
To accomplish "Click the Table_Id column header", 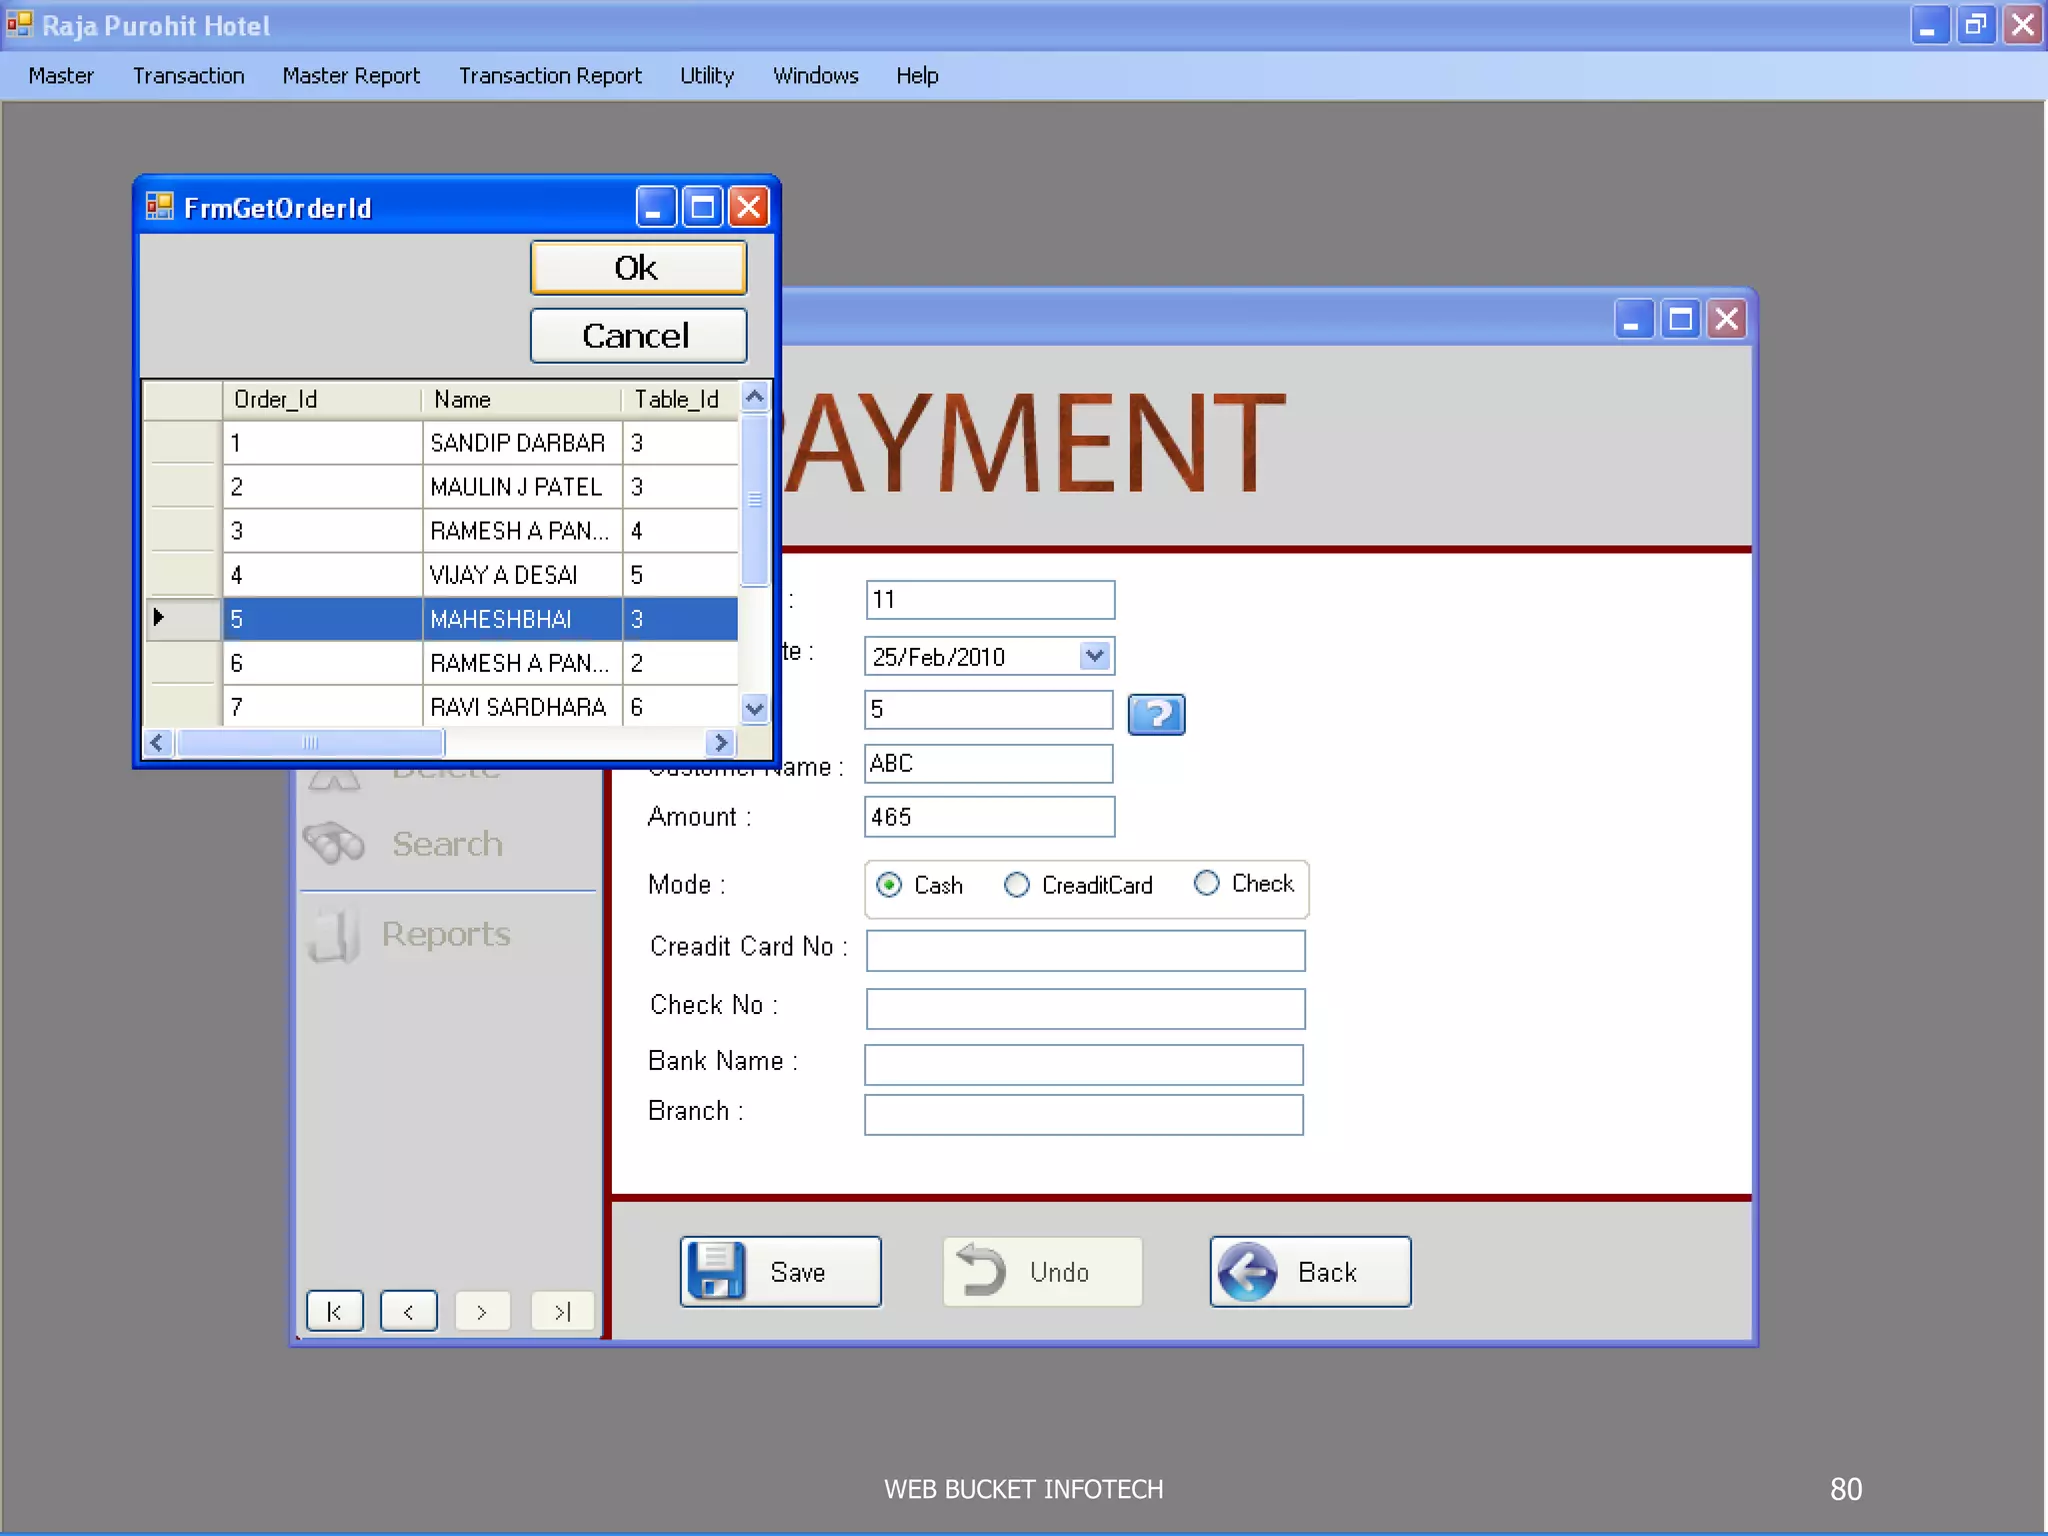I will tap(681, 399).
